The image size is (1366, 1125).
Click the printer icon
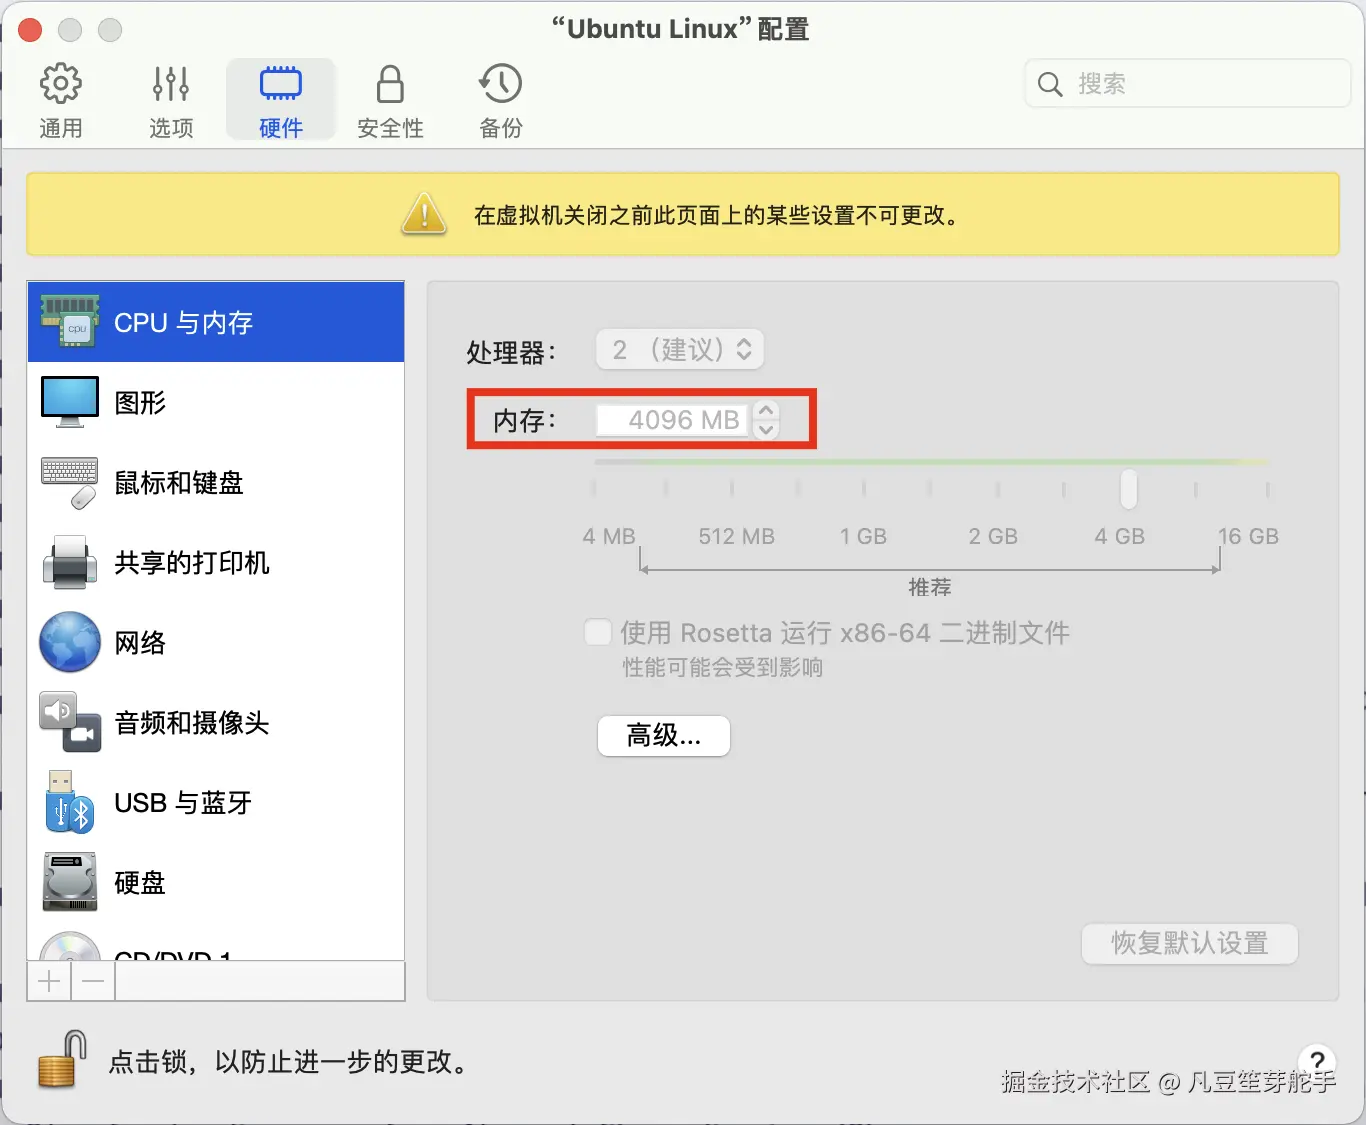coord(70,562)
